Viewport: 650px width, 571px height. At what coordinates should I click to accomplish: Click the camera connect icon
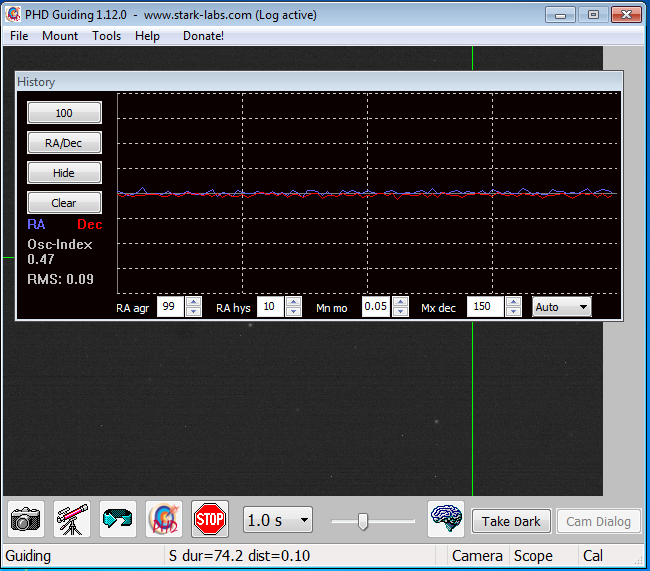pyautogui.click(x=26, y=519)
